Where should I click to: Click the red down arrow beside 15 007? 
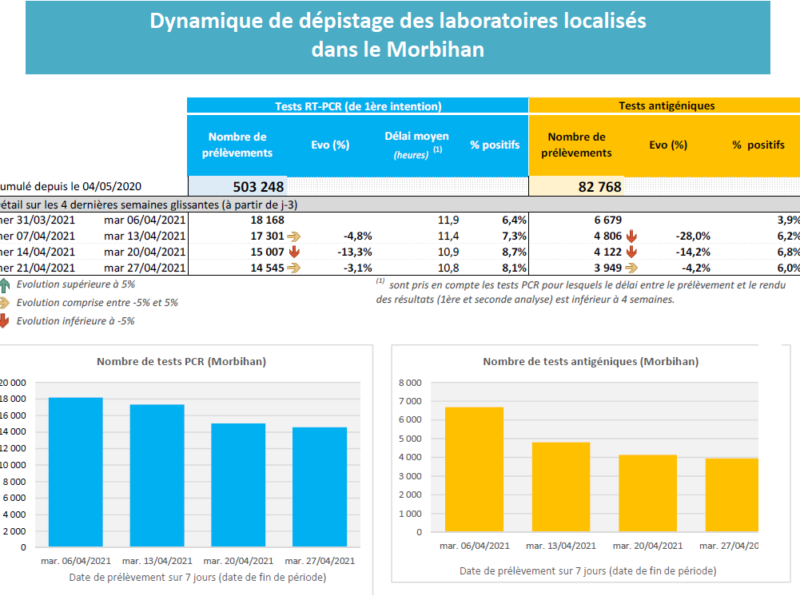tap(294, 252)
